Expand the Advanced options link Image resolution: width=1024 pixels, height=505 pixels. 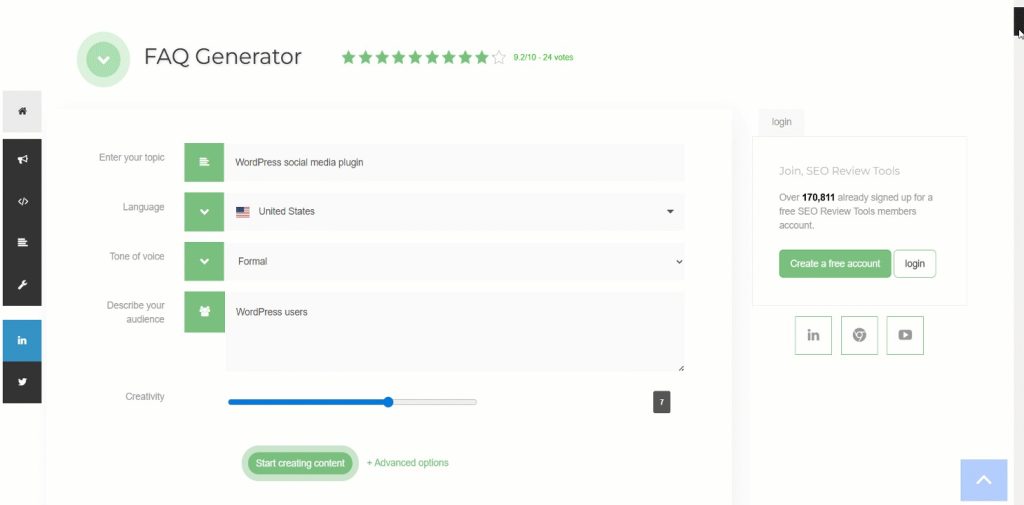click(408, 463)
